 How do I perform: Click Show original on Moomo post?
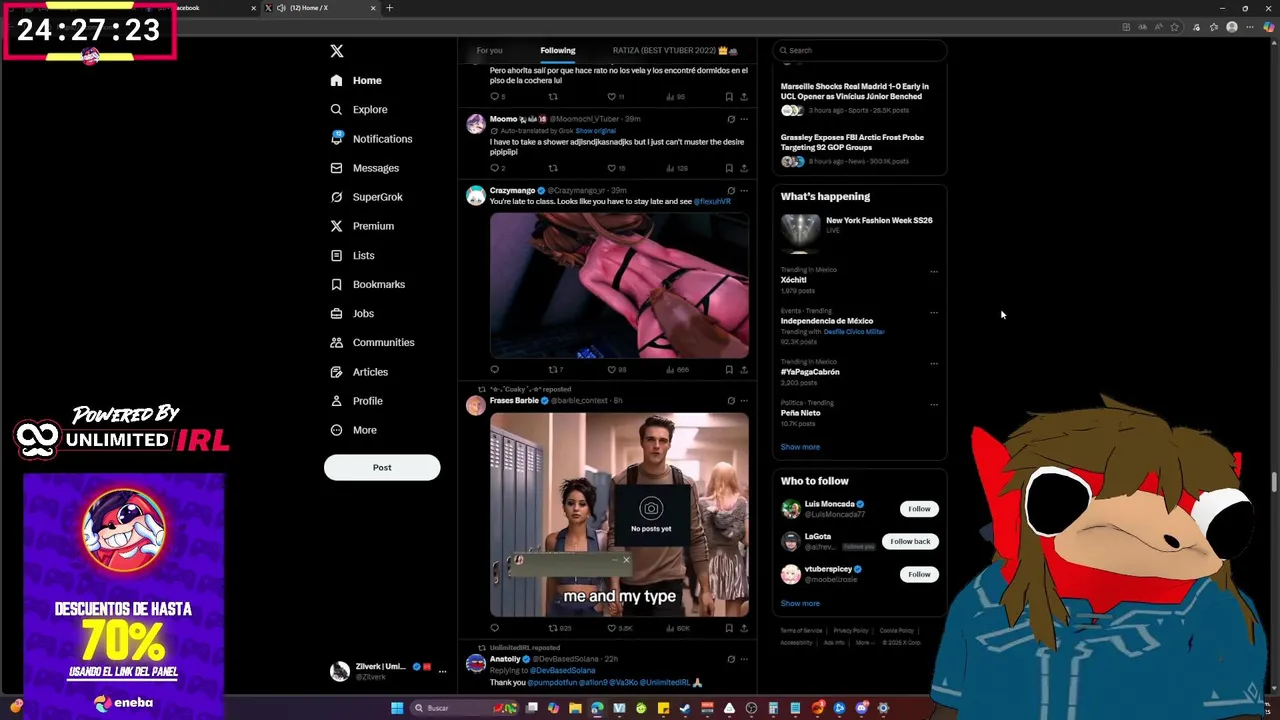pos(595,131)
